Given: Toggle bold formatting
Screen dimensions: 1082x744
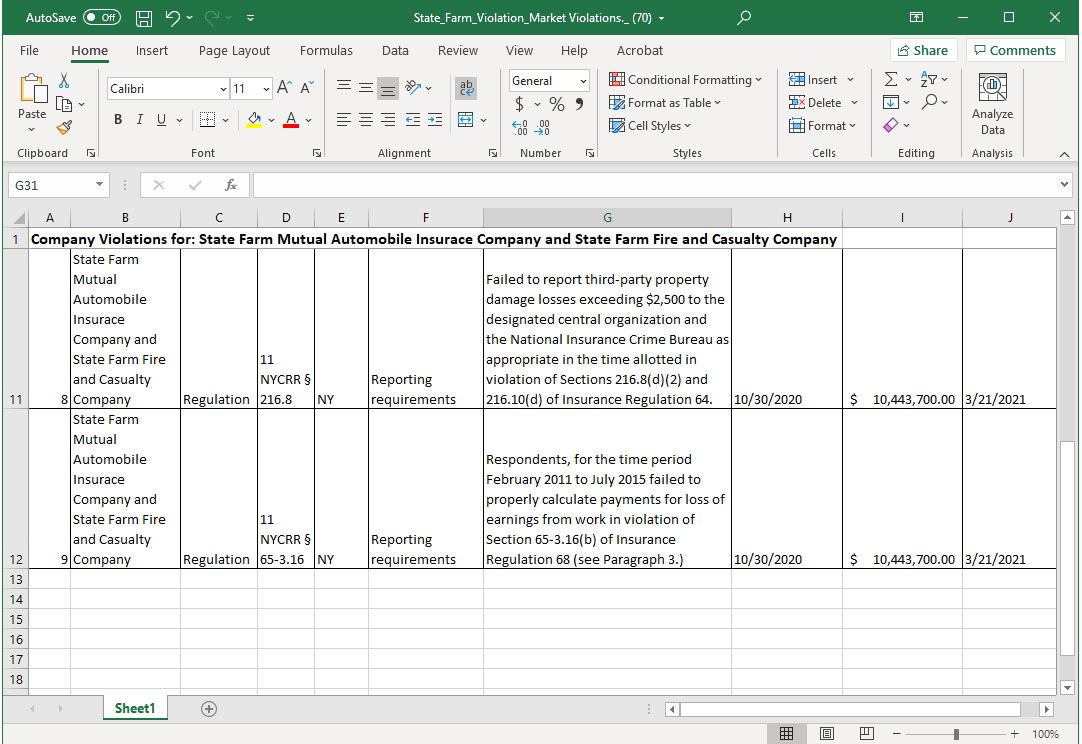Looking at the screenshot, I should 118,119.
